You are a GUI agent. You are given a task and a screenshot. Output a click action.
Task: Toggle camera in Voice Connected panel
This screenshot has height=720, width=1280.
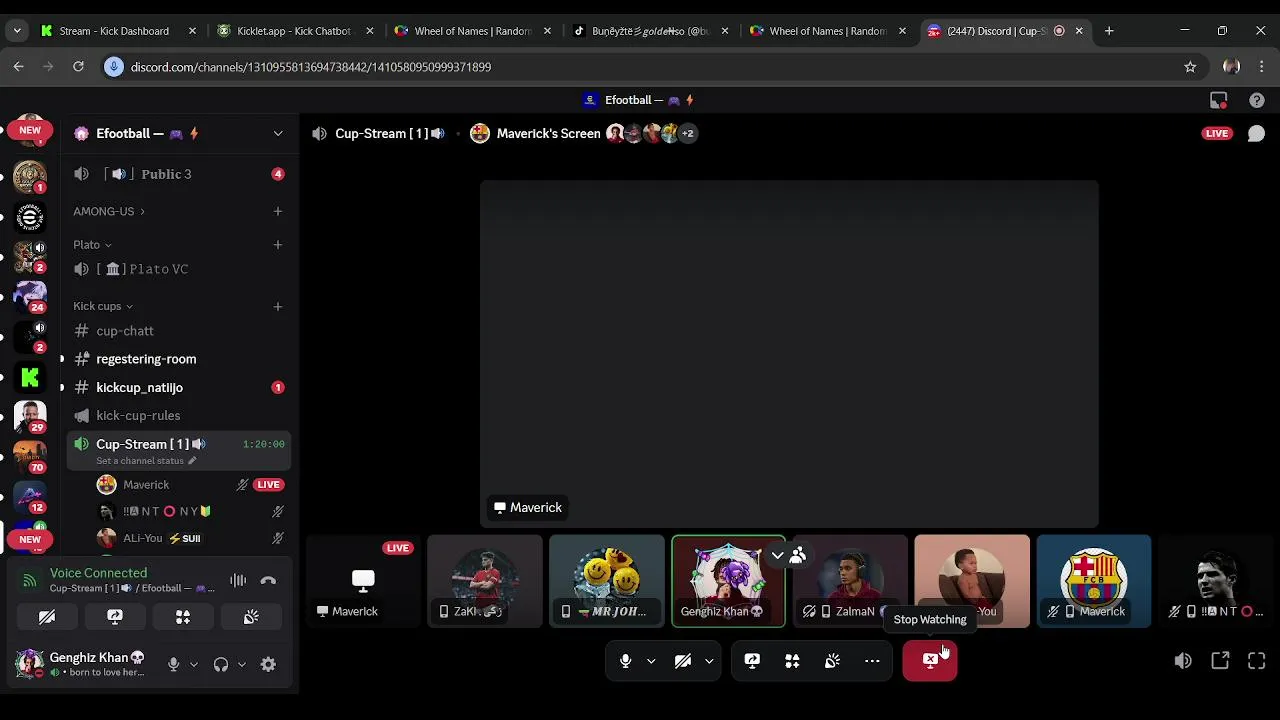click(x=47, y=617)
